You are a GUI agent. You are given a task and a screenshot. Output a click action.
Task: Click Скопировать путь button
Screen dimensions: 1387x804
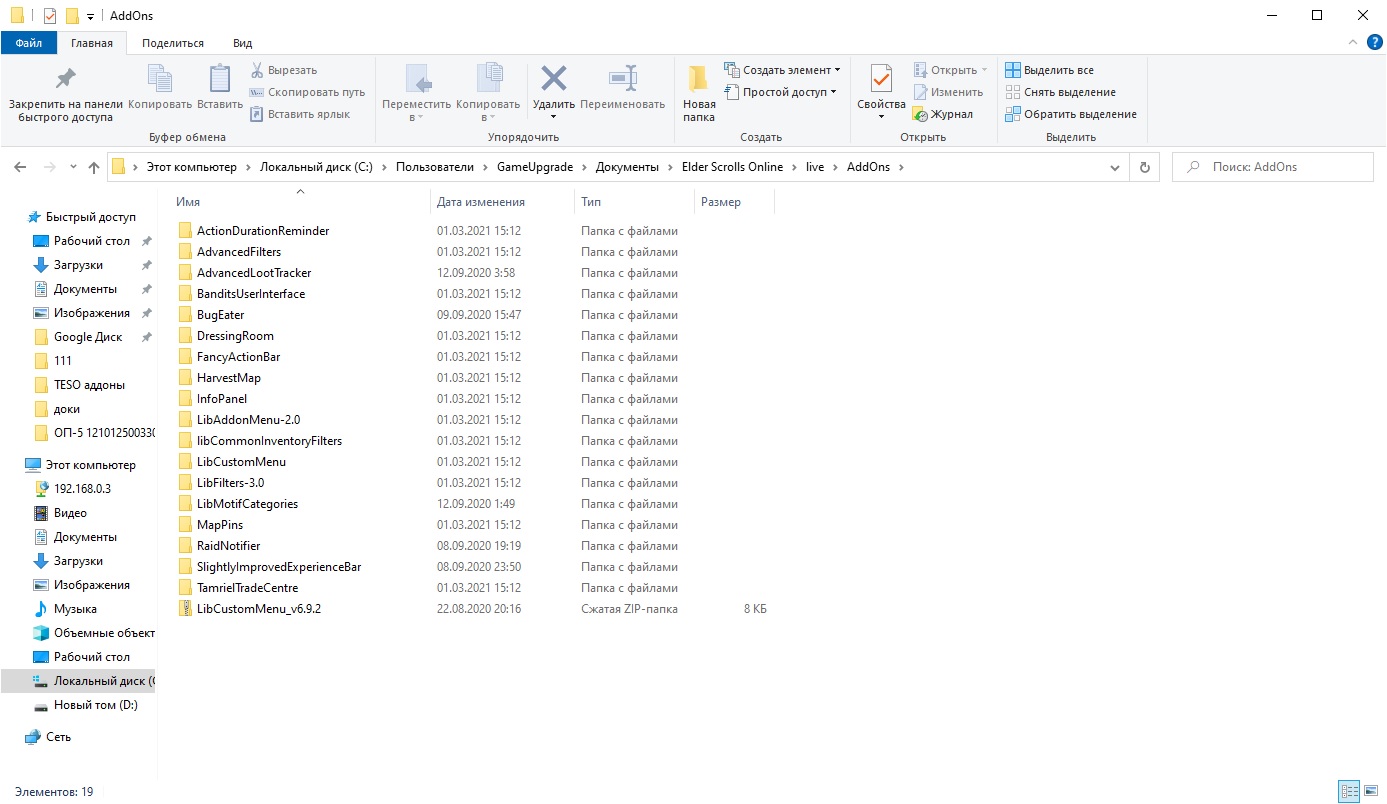[307, 92]
